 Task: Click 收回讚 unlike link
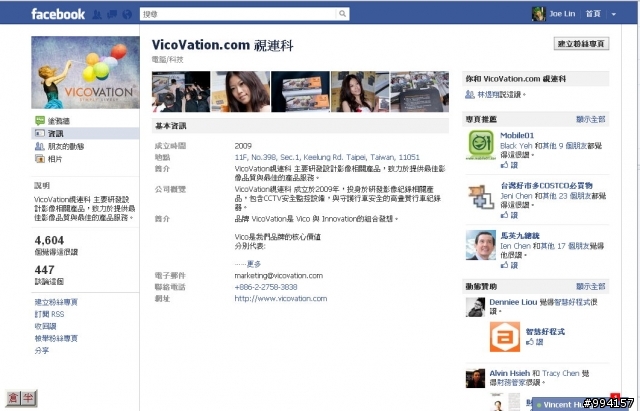tap(45, 326)
